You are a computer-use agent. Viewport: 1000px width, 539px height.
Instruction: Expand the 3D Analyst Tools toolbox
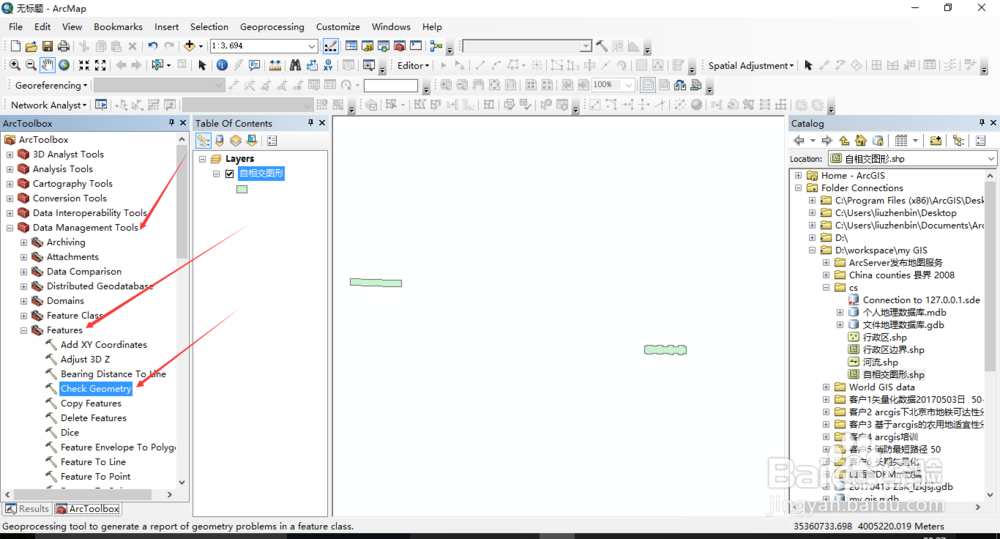pos(10,154)
